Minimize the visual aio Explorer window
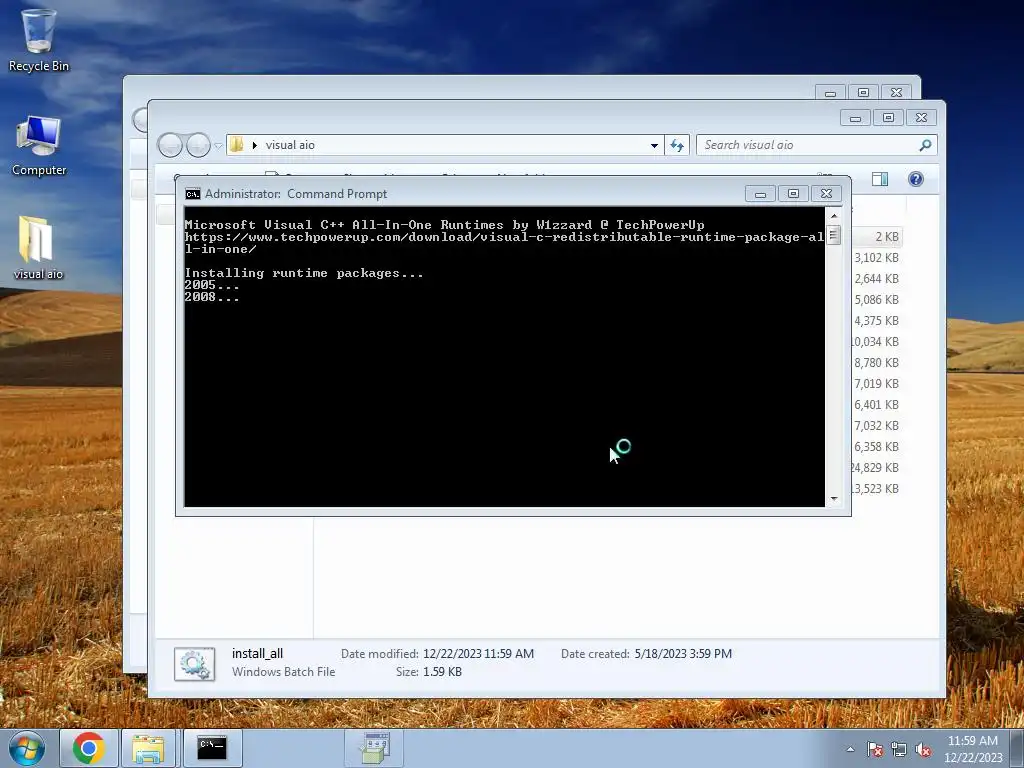The width and height of the screenshot is (1024, 768). pos(856,118)
